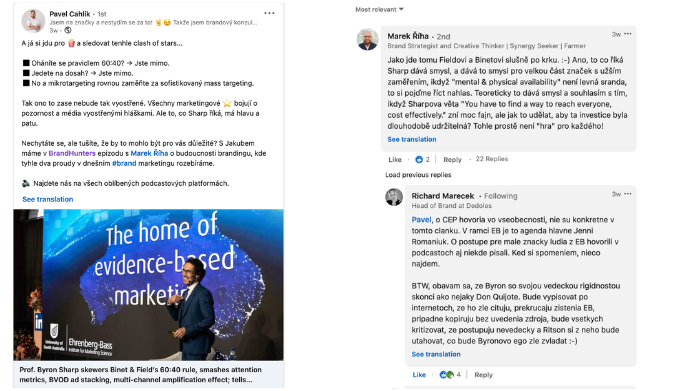Like Richard Marecek's comment
This screenshot has height=391, width=700.
click(x=419, y=375)
